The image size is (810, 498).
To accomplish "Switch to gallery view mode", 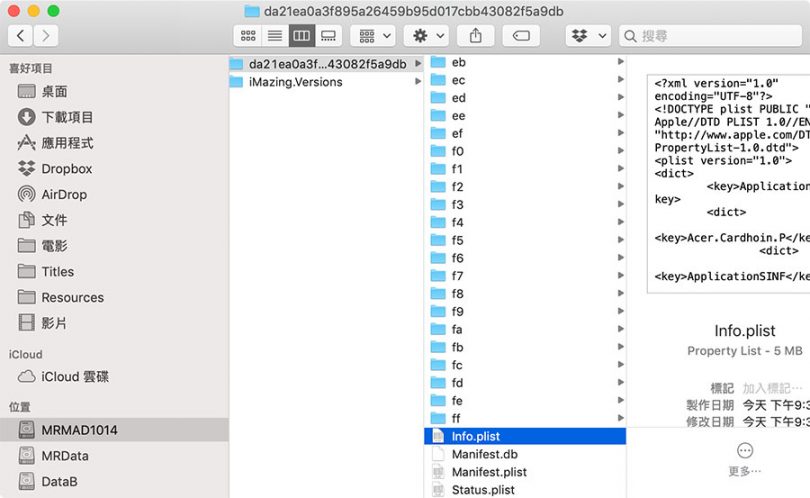I will 328,36.
